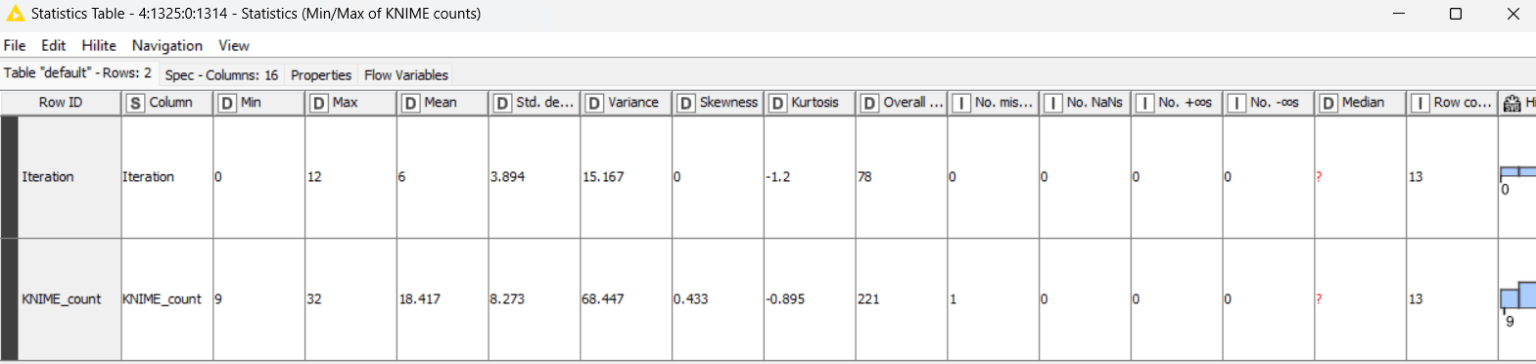Click the Skewness column header
This screenshot has width=1536, height=364.
(717, 102)
